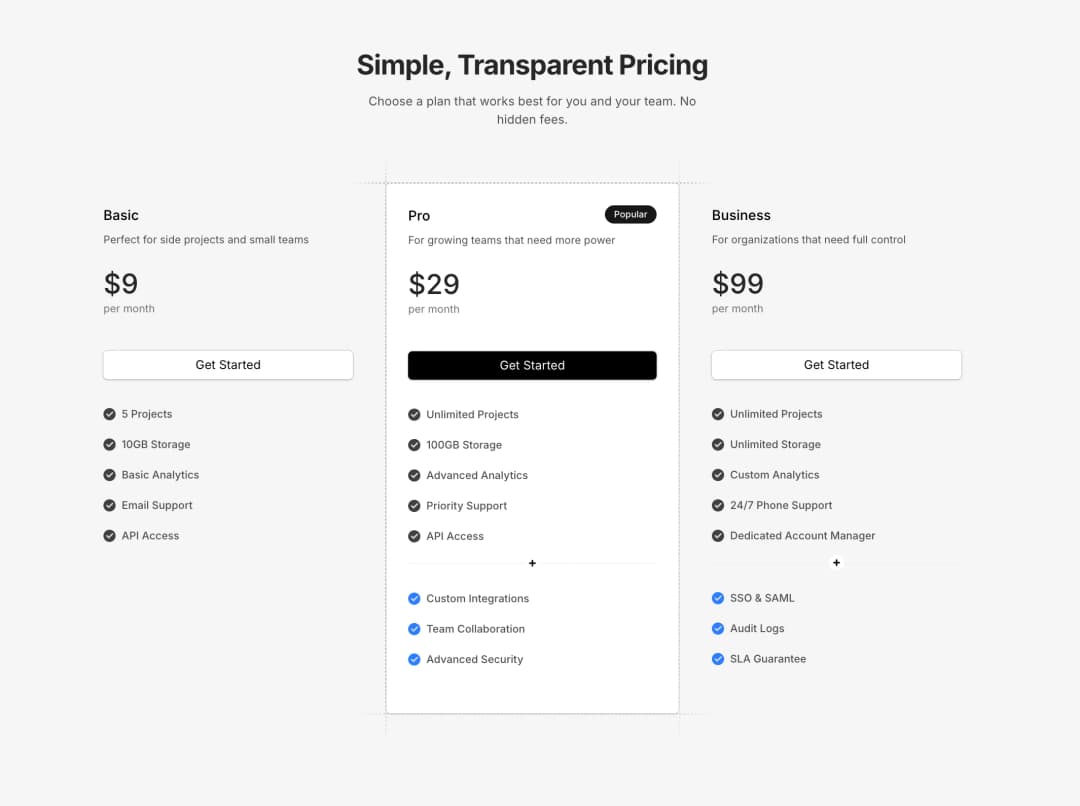
Task: Click the checkmark icon beside 5 Projects
Action: tap(109, 413)
